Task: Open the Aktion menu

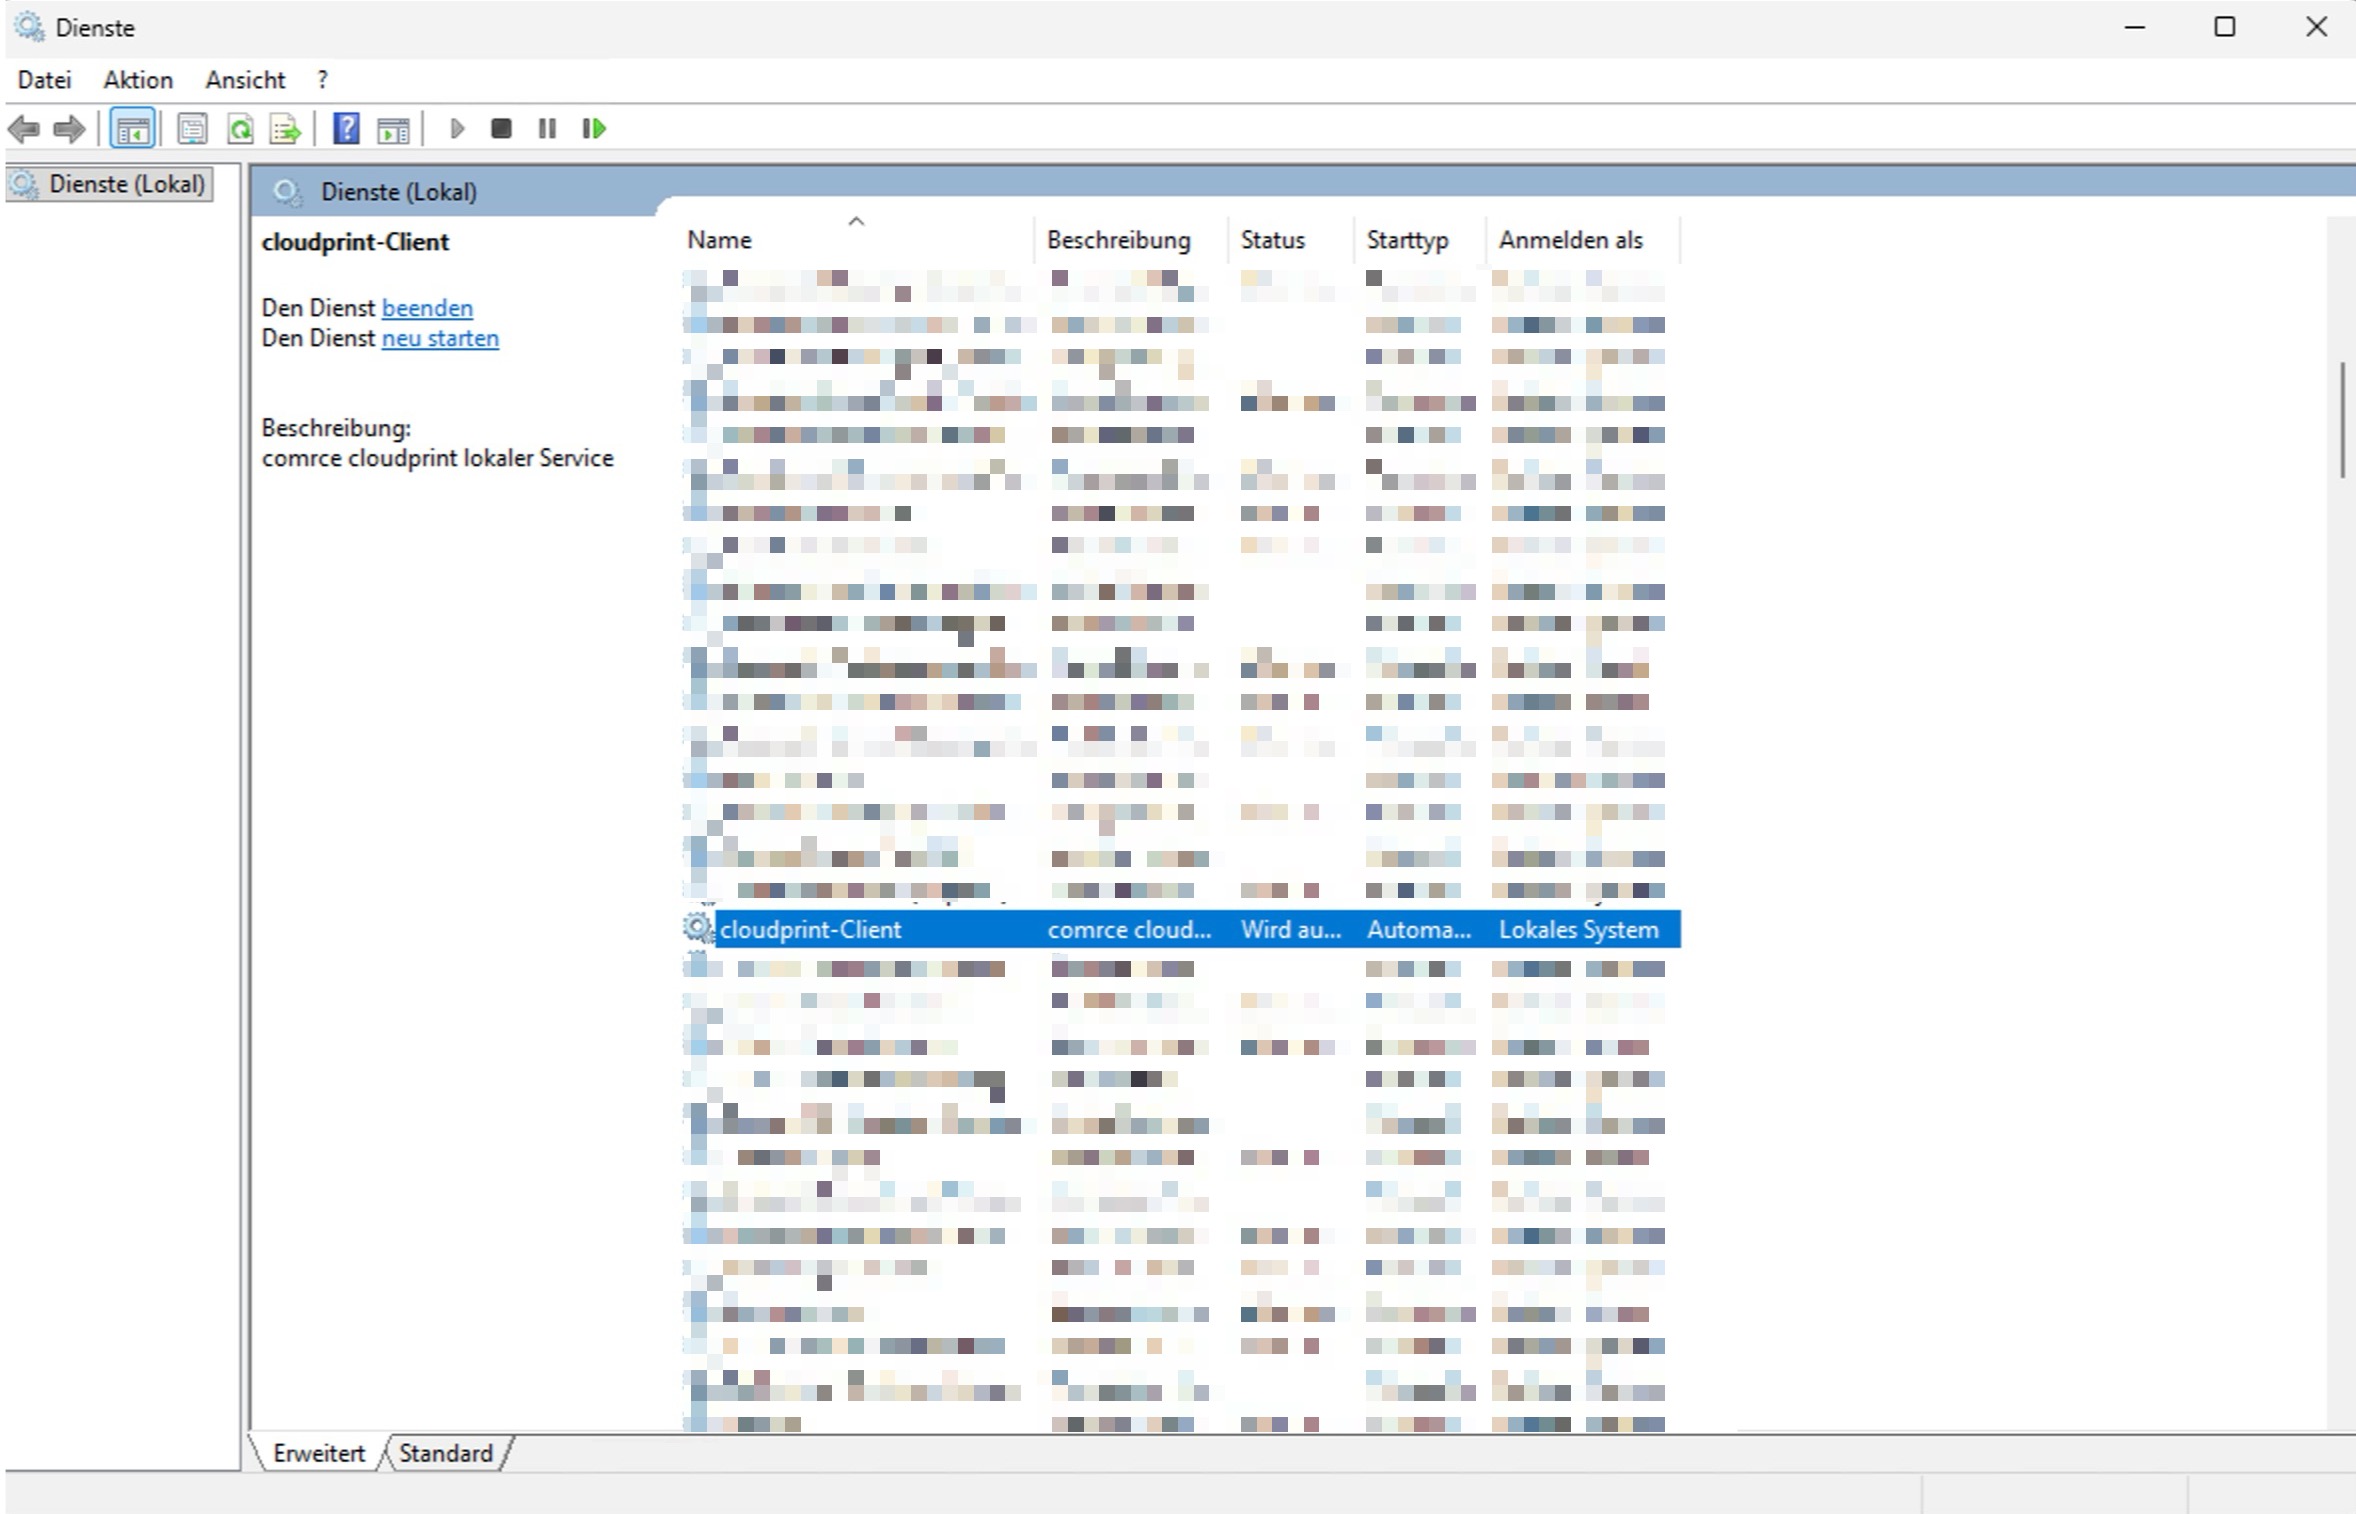Action: pyautogui.click(x=138, y=80)
